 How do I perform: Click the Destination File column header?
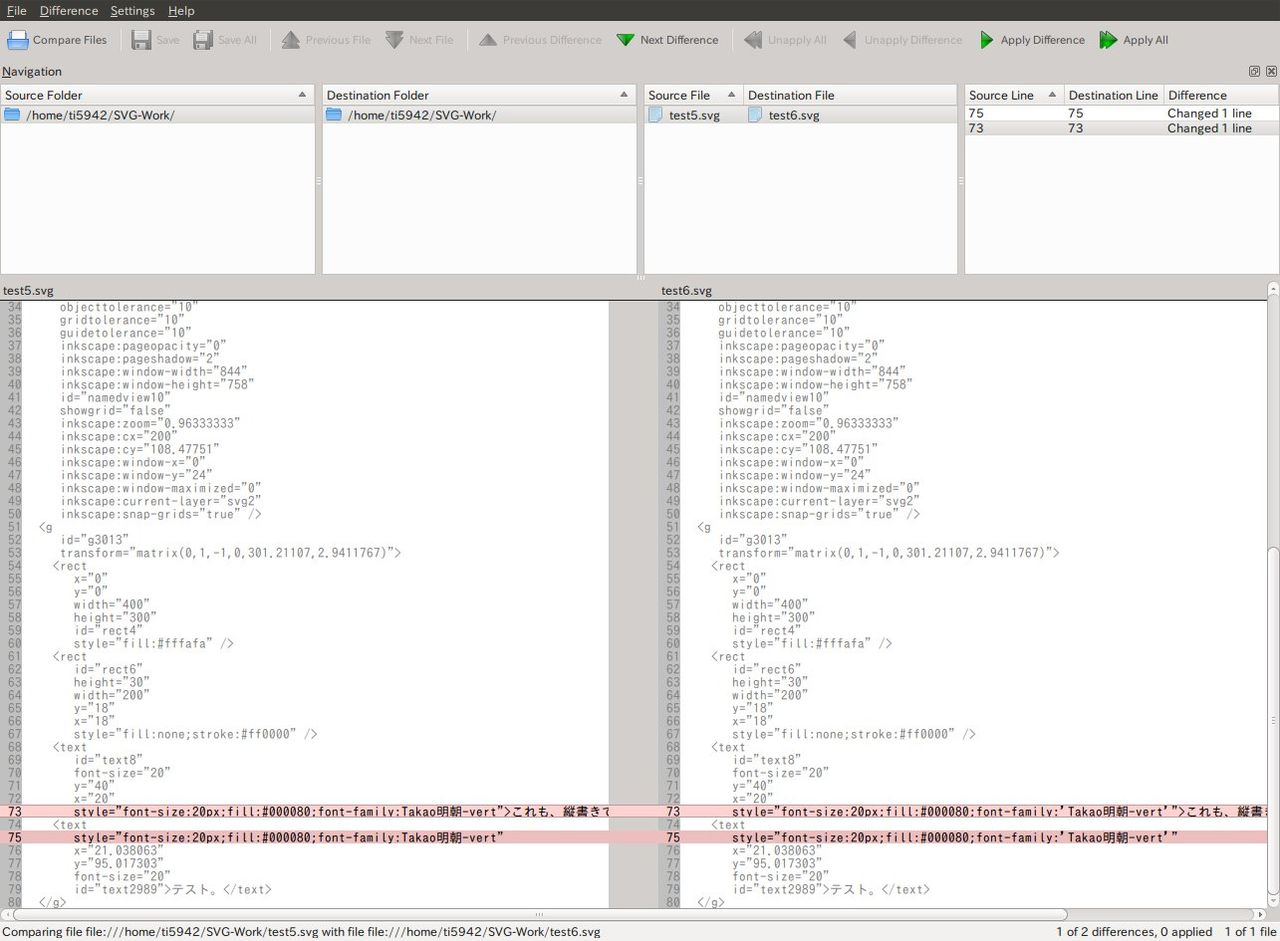(x=850, y=95)
